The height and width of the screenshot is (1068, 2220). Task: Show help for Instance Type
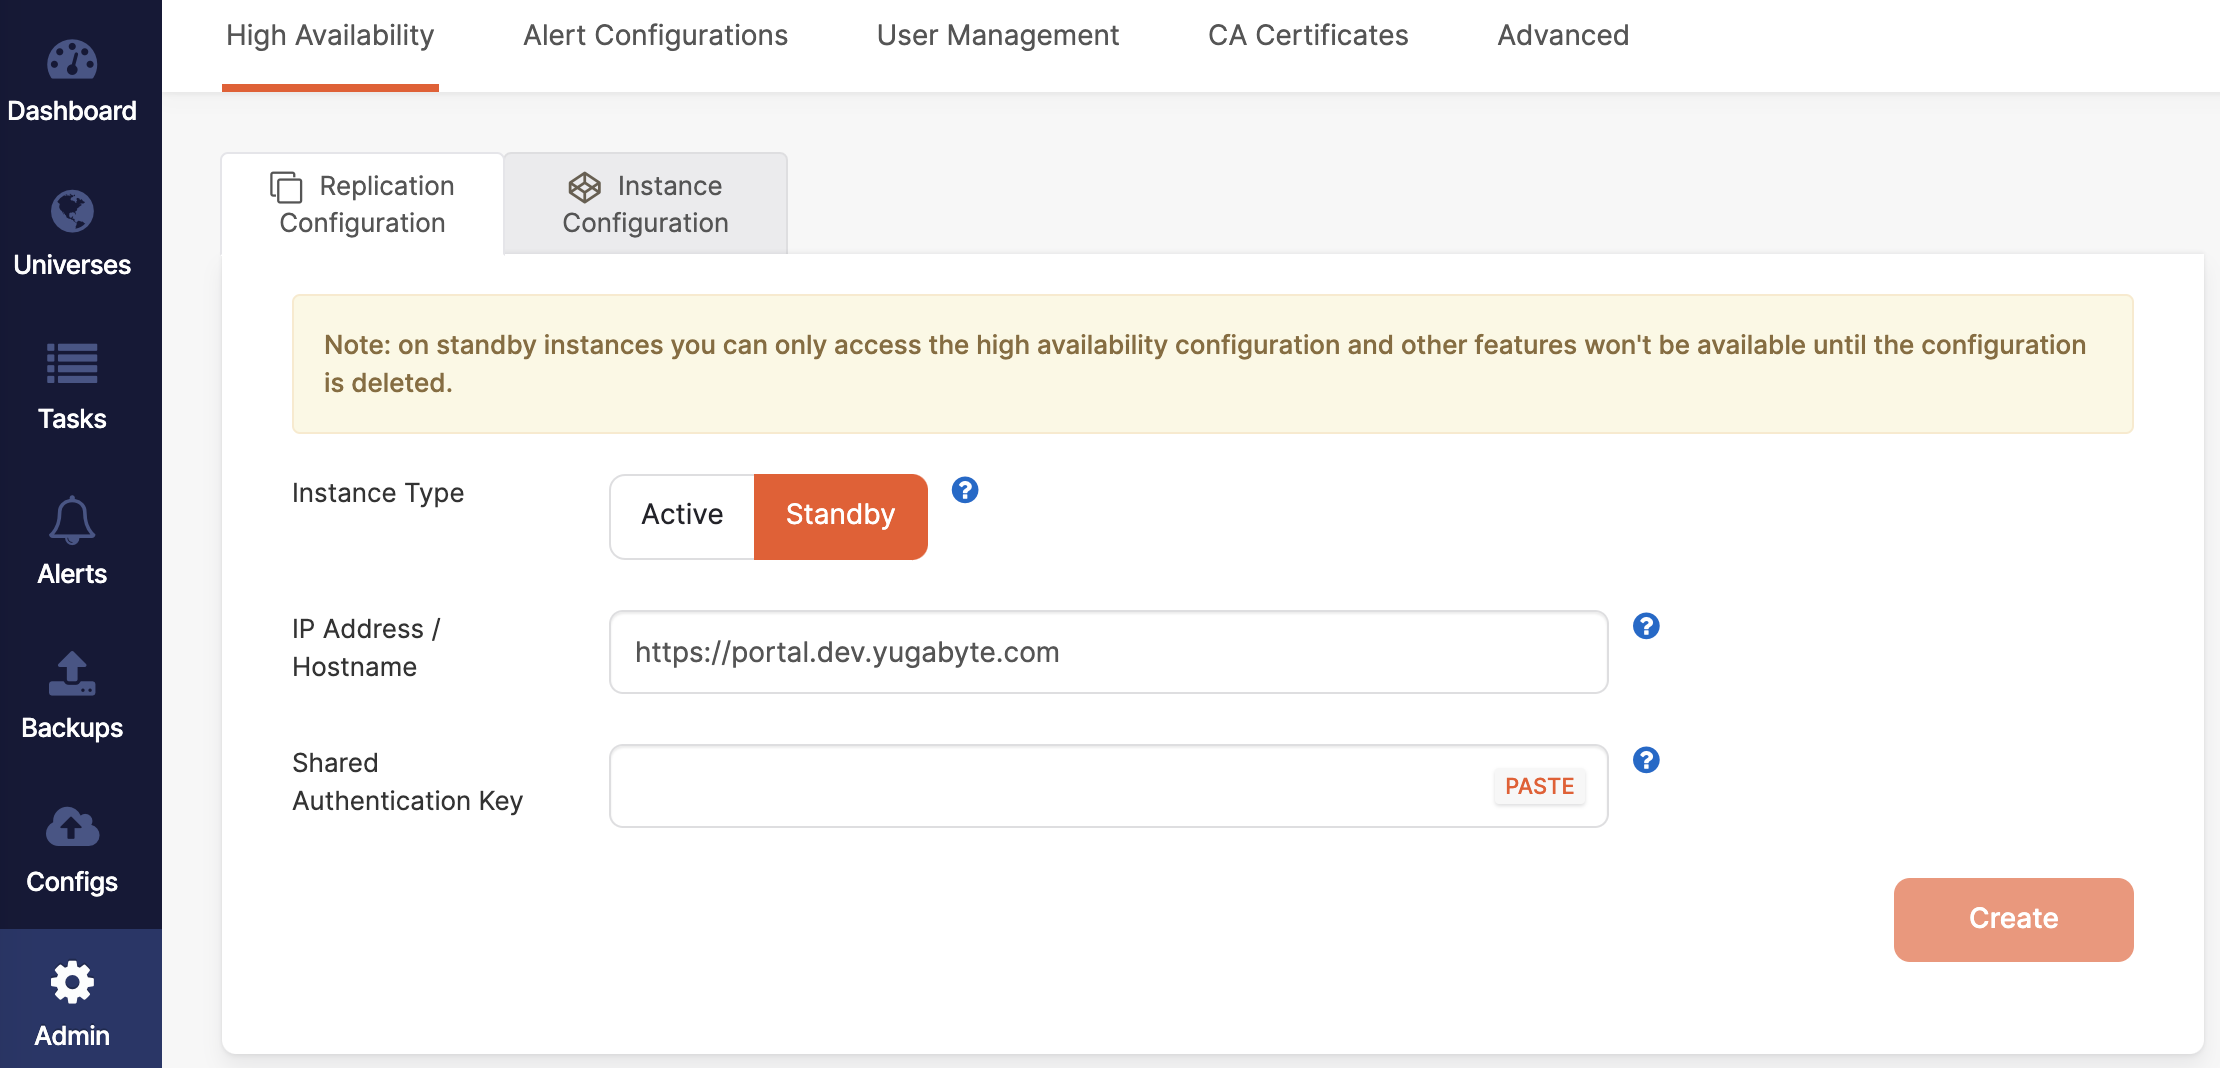click(x=965, y=490)
